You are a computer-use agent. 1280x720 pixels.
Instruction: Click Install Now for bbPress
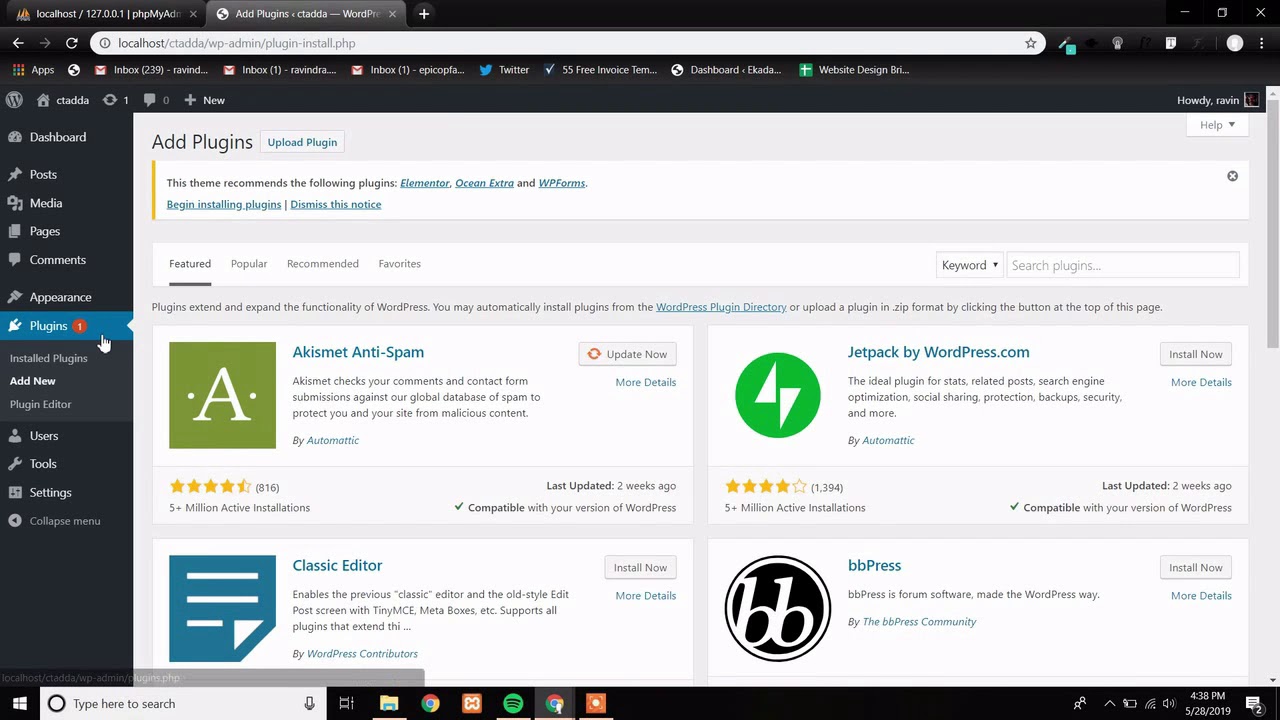[1196, 567]
